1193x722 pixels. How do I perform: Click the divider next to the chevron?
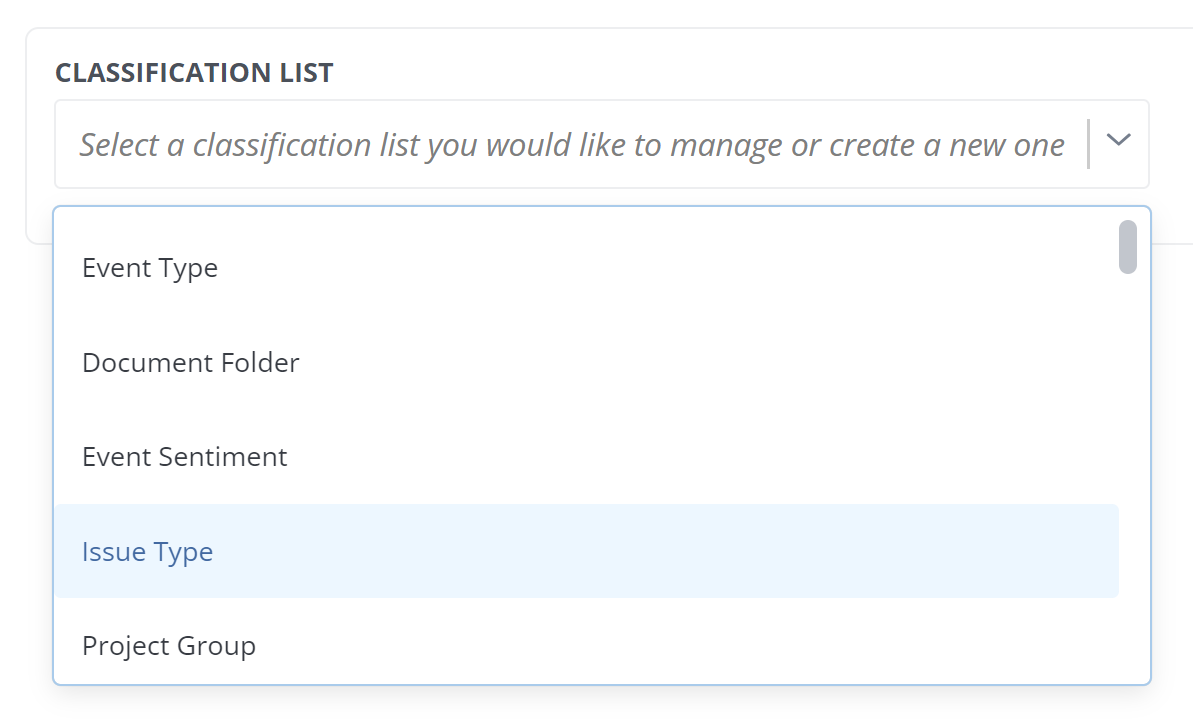1087,144
